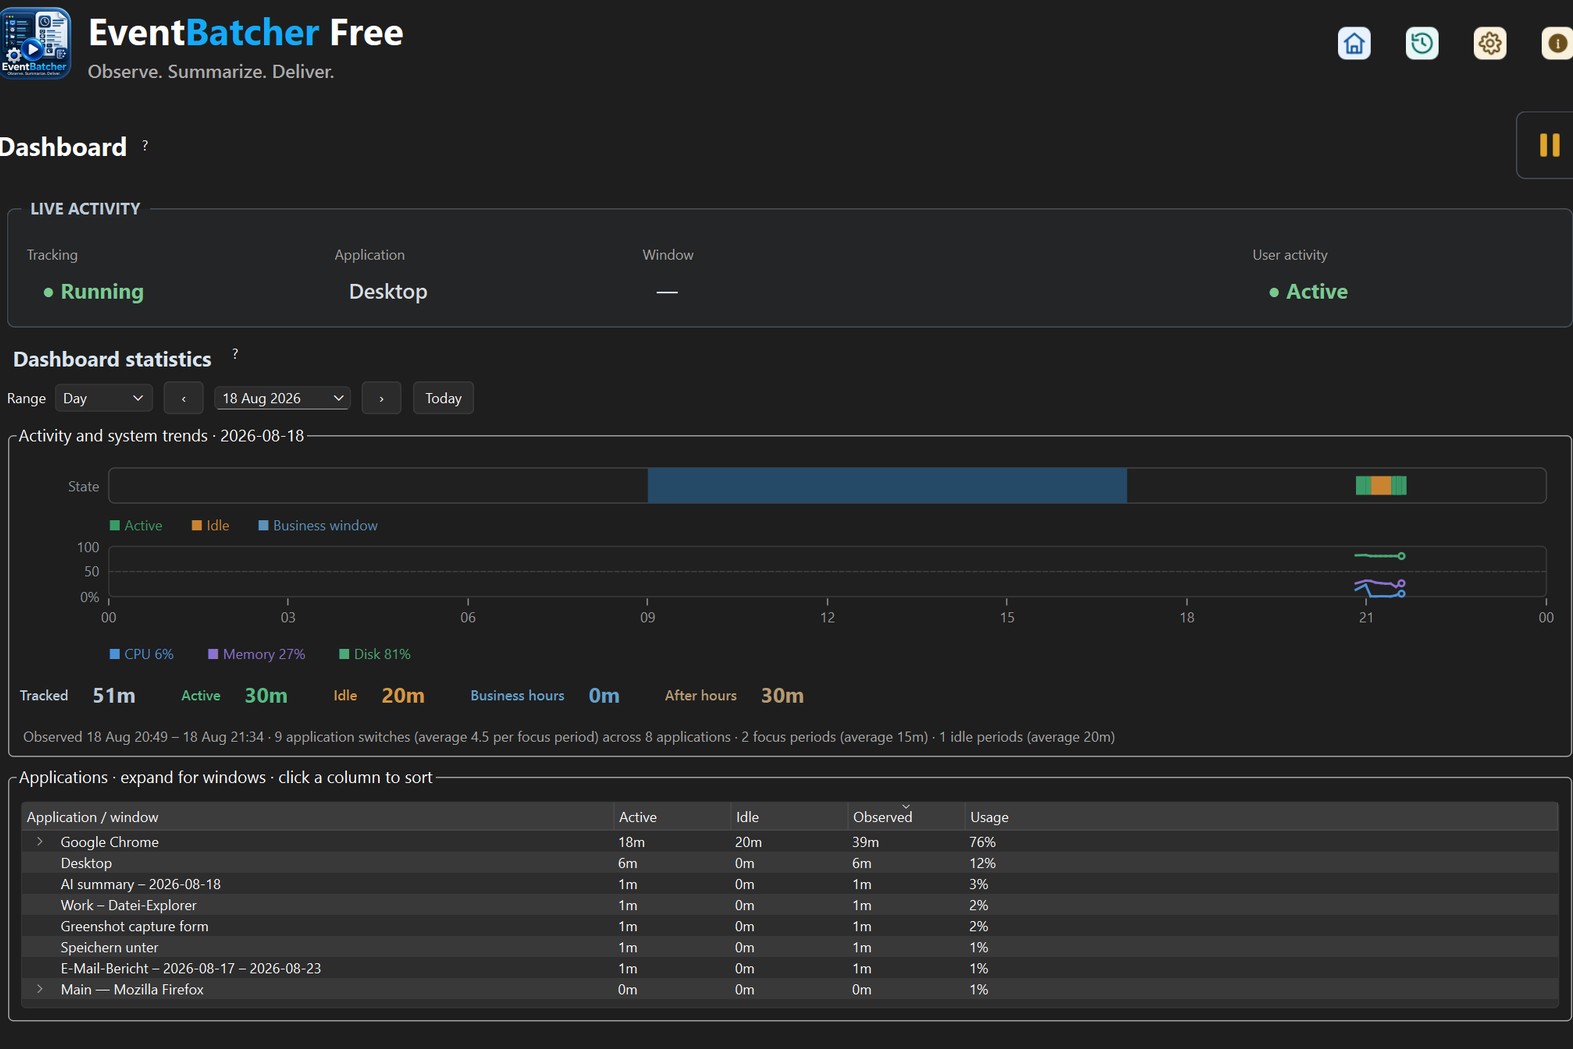Click the Business window legend swatch
This screenshot has height=1049, width=1573.
coord(264,526)
